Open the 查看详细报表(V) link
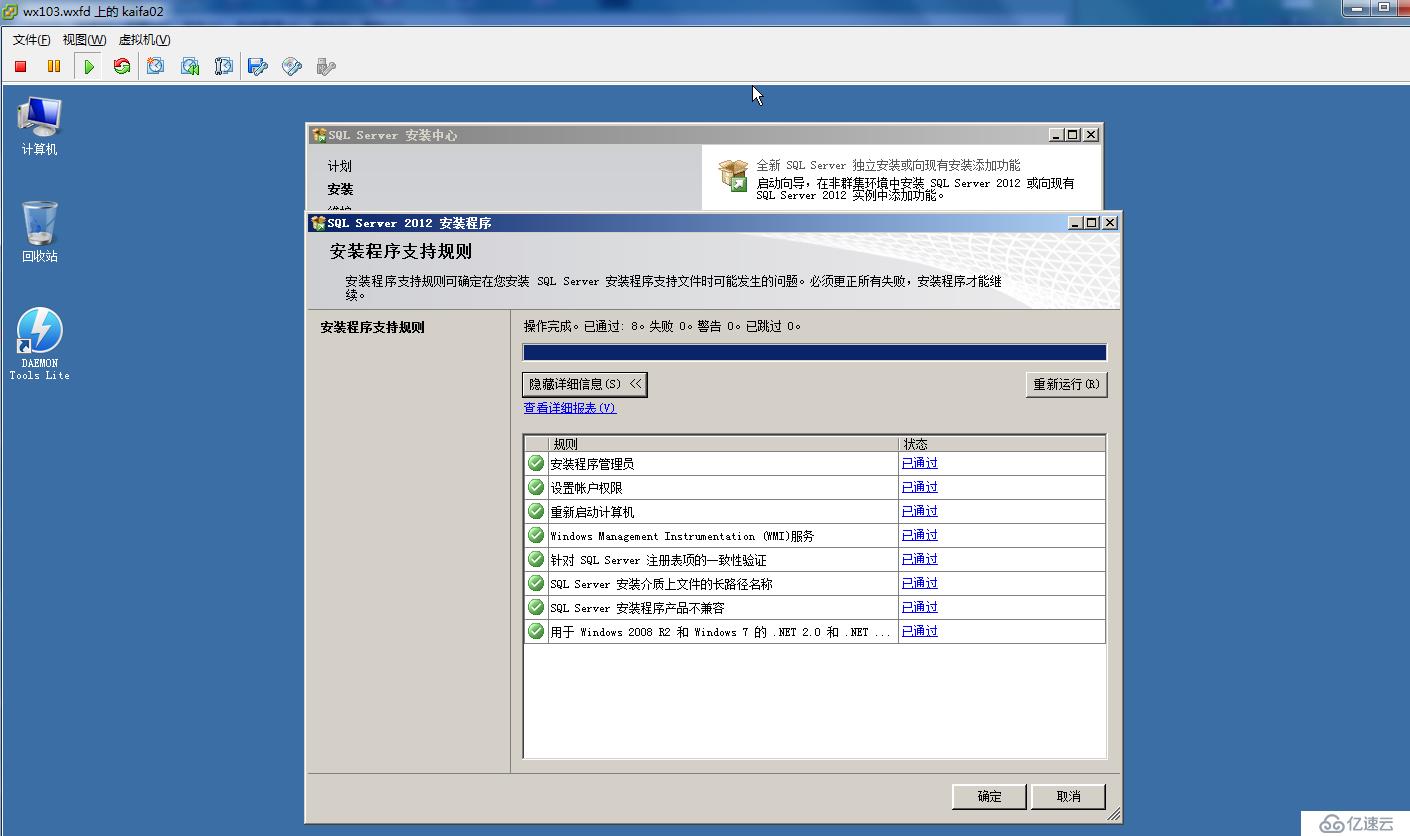 coord(570,408)
